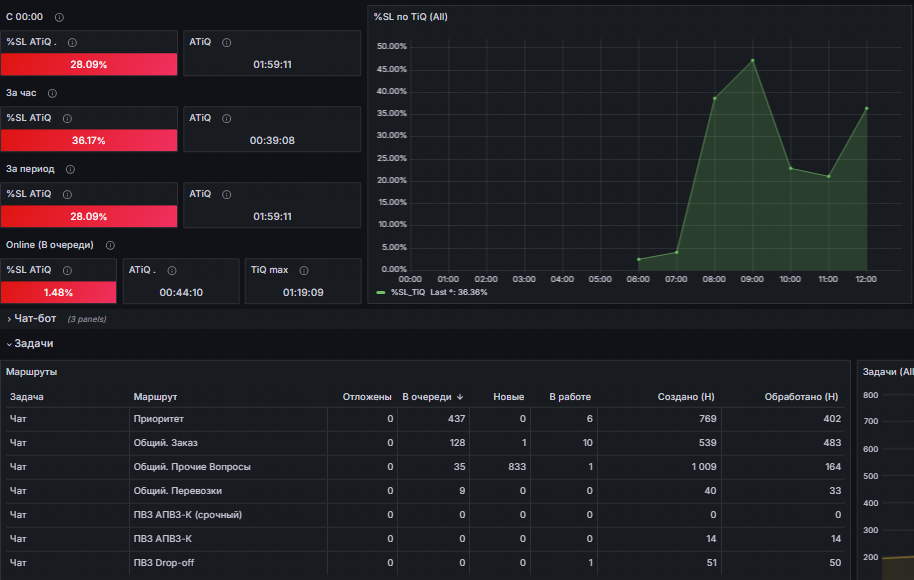Click info icon beside 'За час' heading

(x=52, y=93)
